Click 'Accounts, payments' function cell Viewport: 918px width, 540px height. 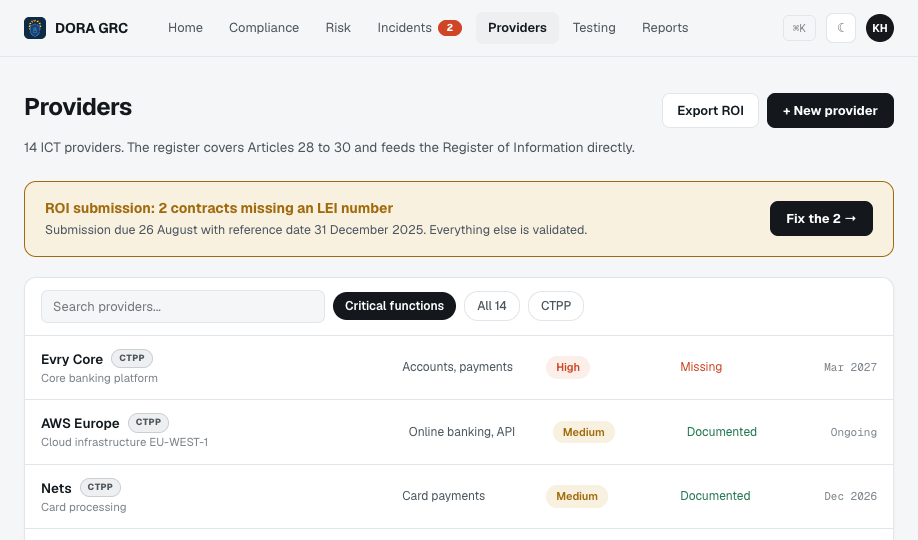coord(457,367)
